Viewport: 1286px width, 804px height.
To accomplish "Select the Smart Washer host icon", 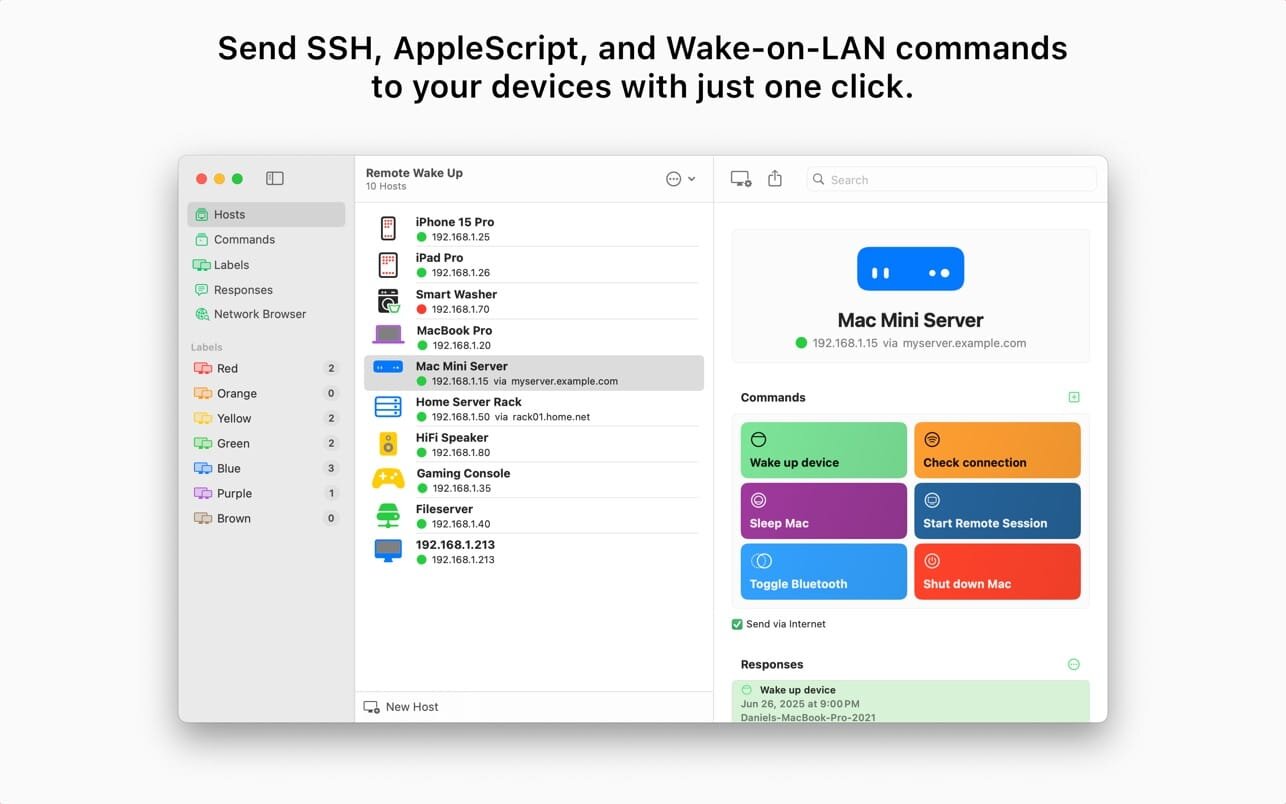I will [x=388, y=301].
